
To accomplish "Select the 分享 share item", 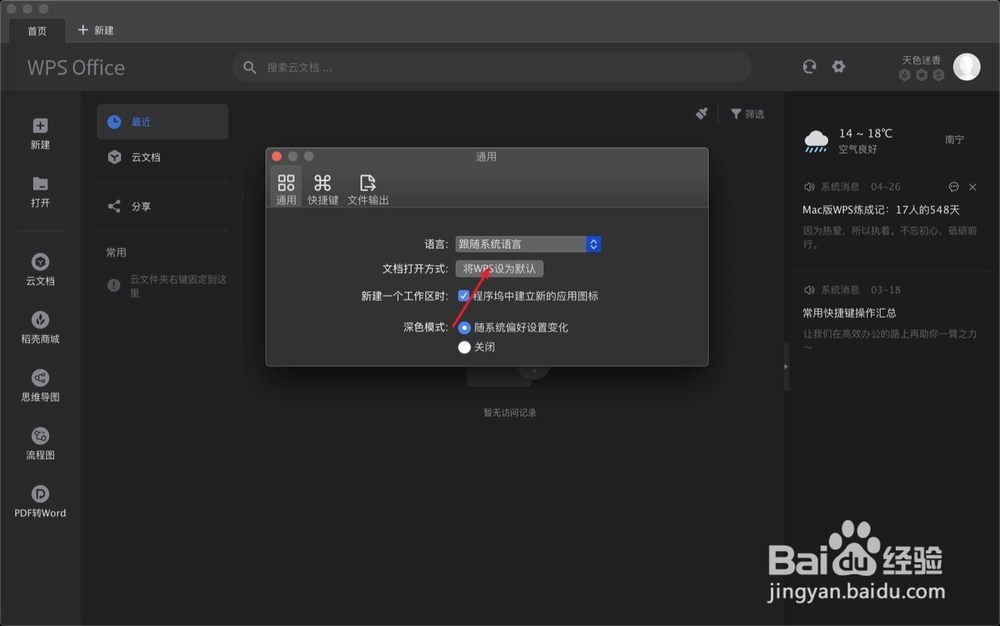I will pos(163,207).
